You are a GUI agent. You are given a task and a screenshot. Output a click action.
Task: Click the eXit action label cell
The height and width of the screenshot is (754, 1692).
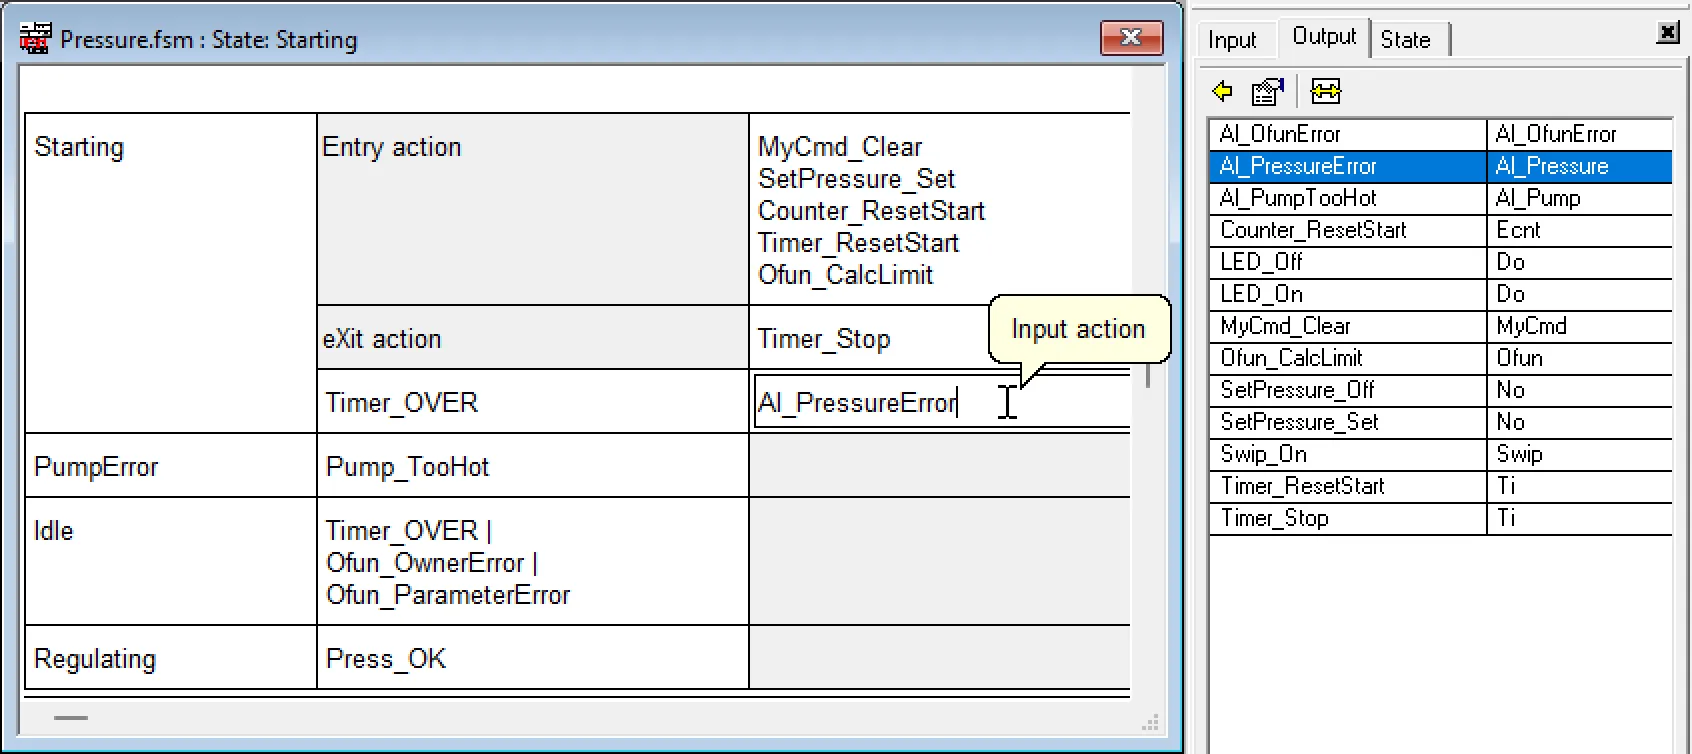[533, 338]
